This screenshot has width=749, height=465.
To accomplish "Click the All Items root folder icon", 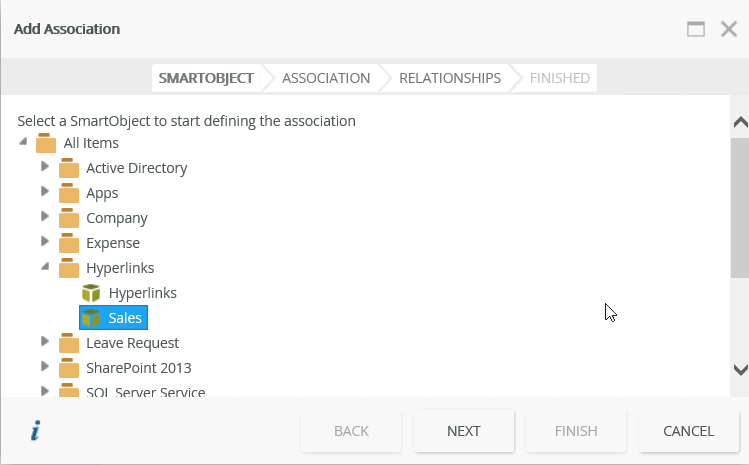I will (46, 143).
